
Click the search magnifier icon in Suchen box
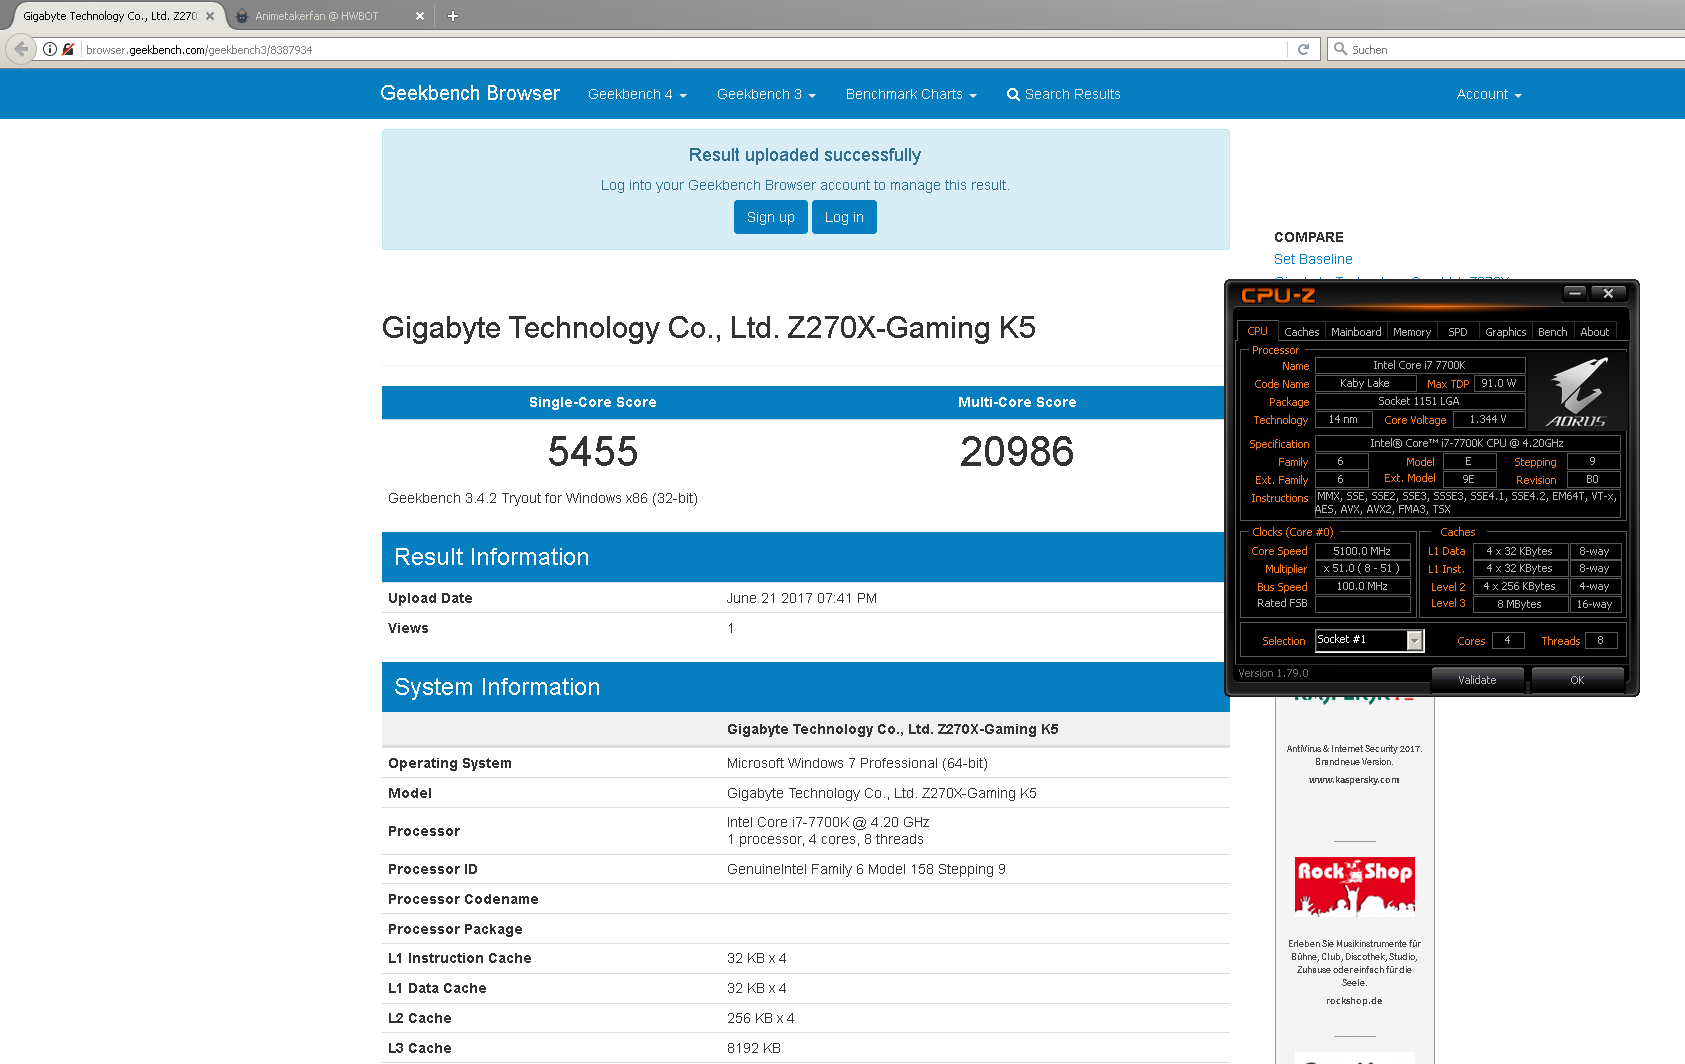pyautogui.click(x=1340, y=49)
